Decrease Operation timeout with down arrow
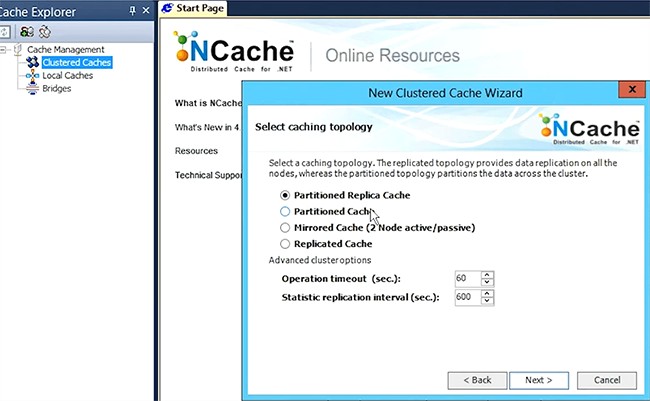Viewport: 650px width, 401px height. (x=487, y=282)
